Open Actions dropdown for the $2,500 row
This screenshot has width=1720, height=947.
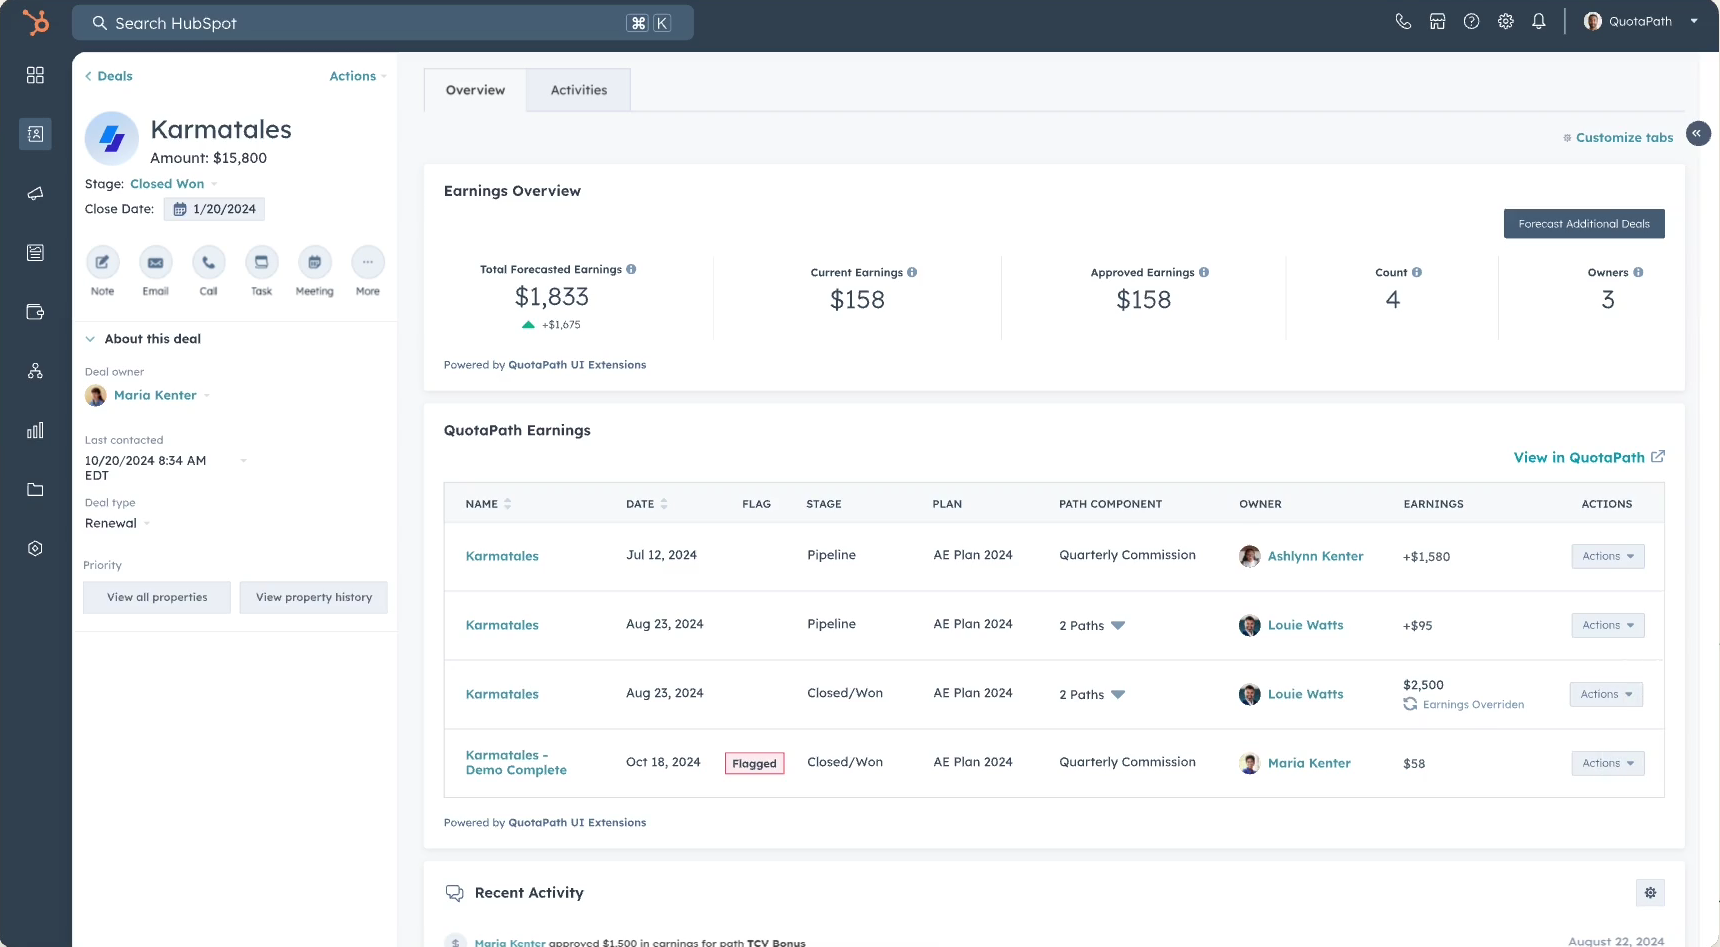[1606, 694]
